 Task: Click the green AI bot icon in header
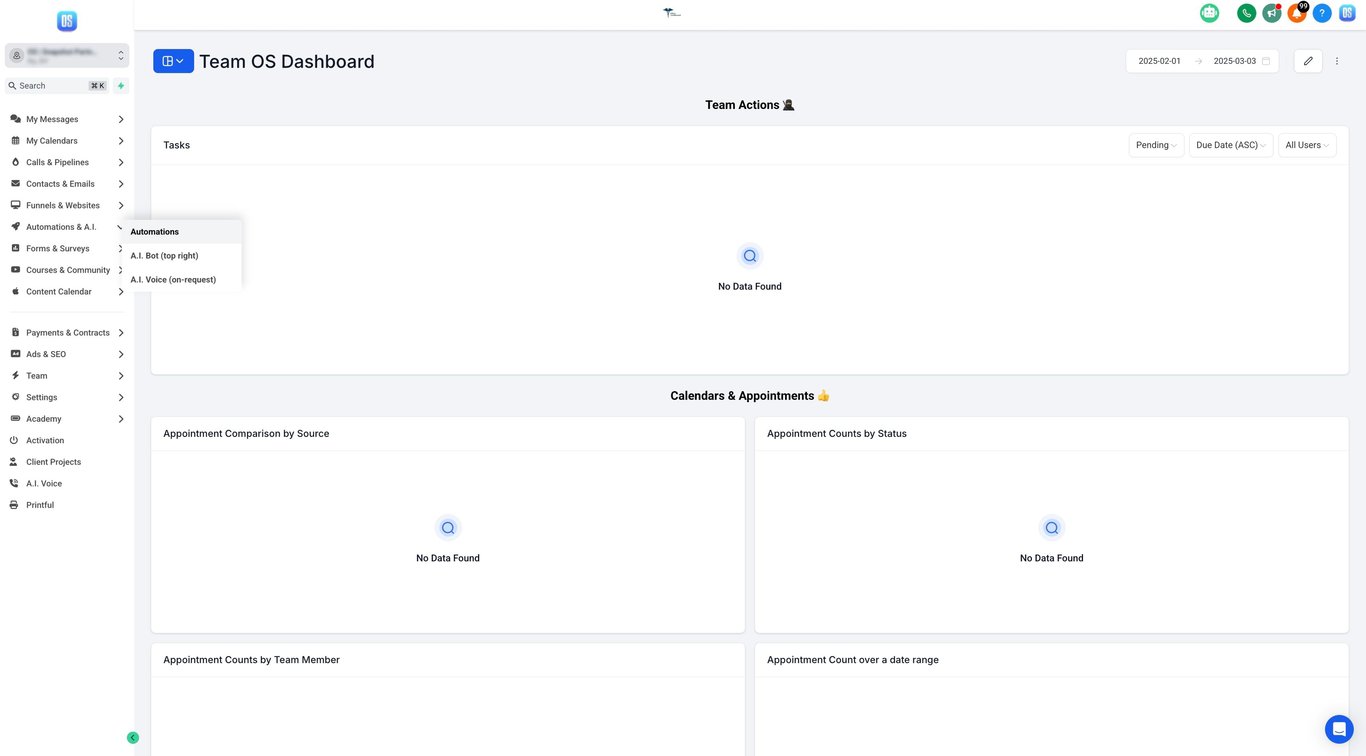(x=1210, y=13)
